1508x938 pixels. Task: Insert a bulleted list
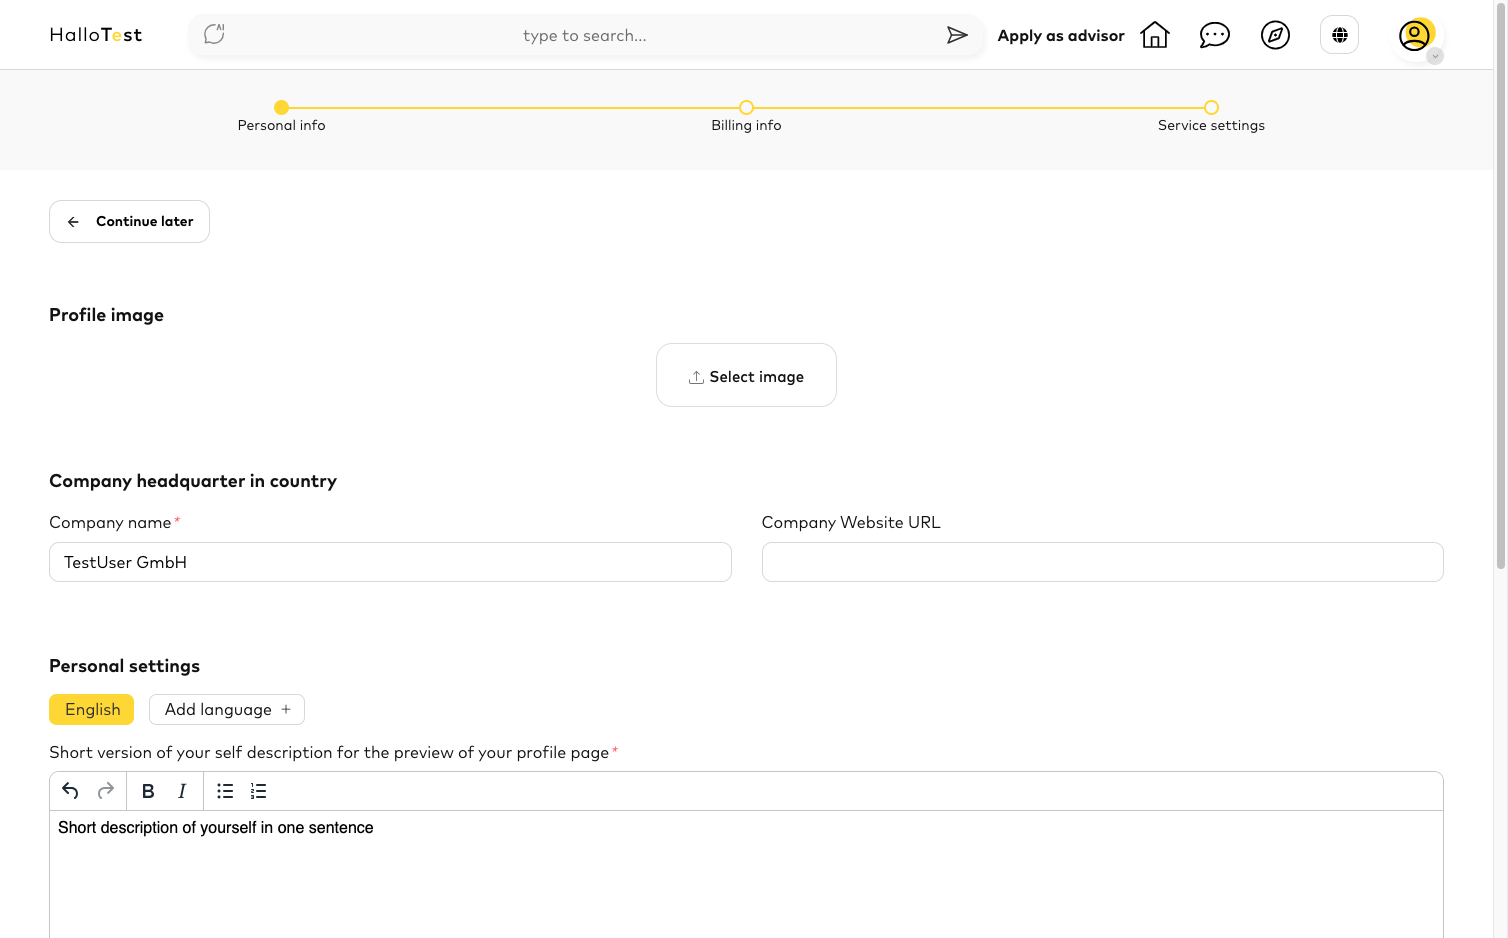click(x=225, y=791)
